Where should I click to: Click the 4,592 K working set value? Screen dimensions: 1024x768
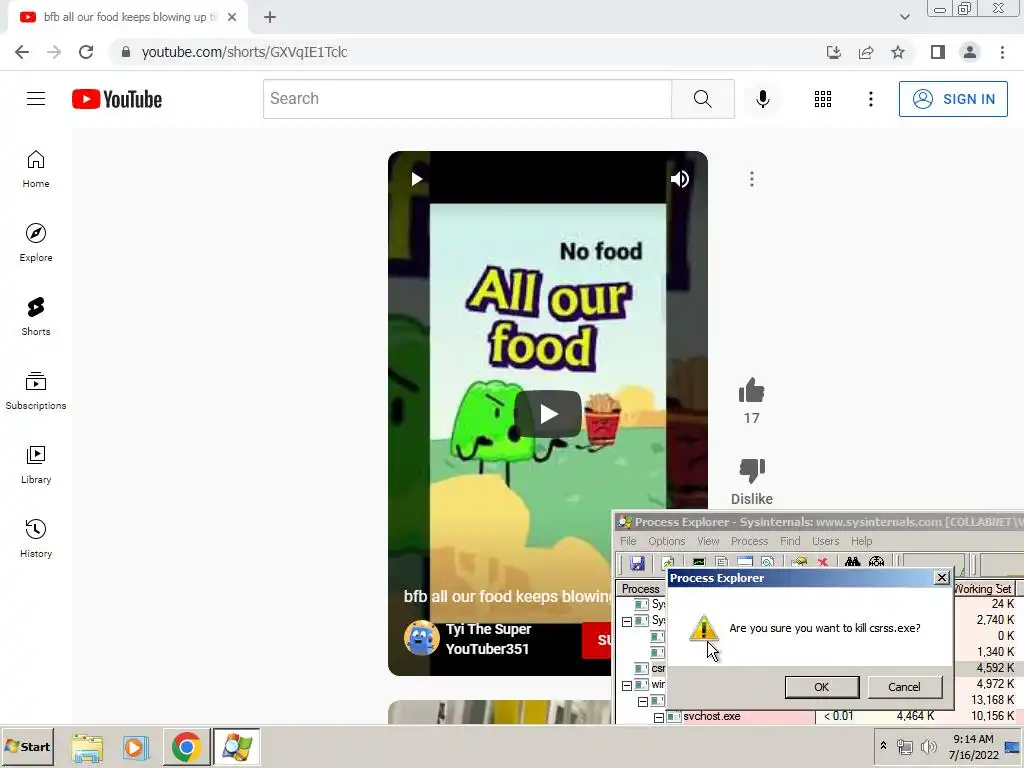995,668
